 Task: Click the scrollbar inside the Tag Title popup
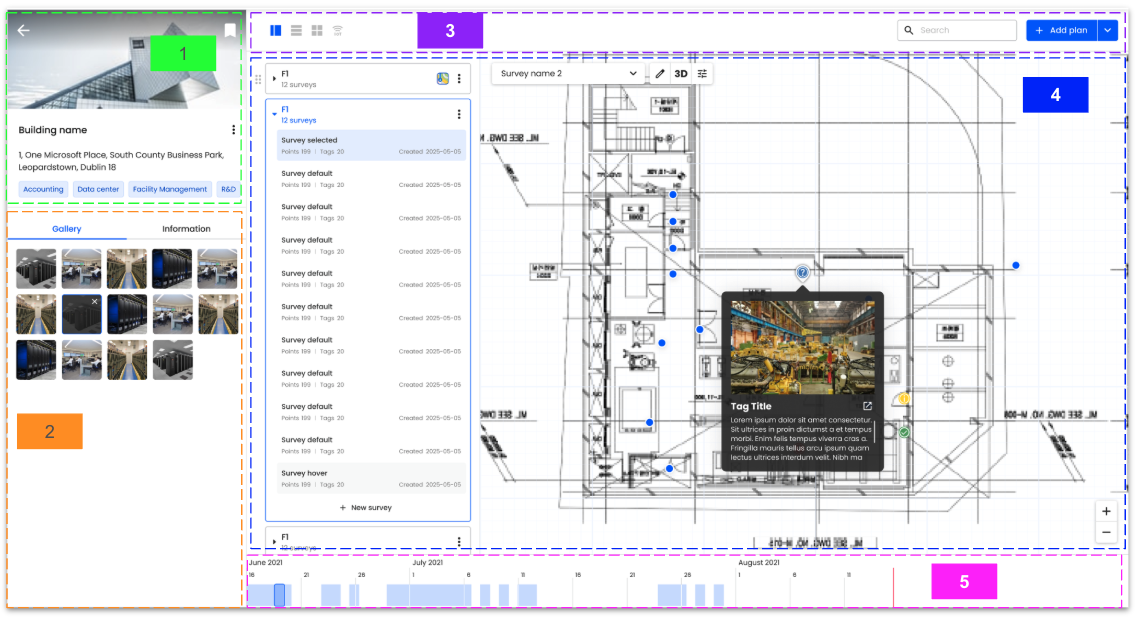[x=874, y=432]
